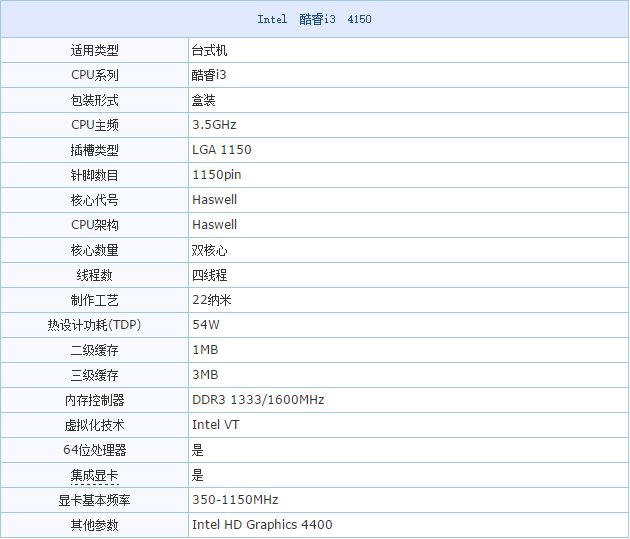Select the 包装形式 label
This screenshot has width=630, height=539.
(x=94, y=100)
